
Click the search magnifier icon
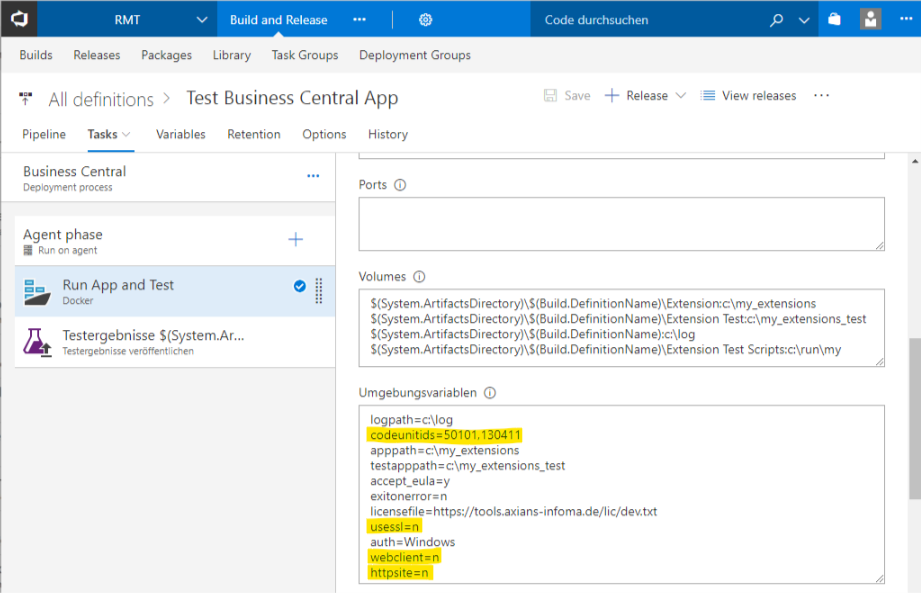[776, 20]
